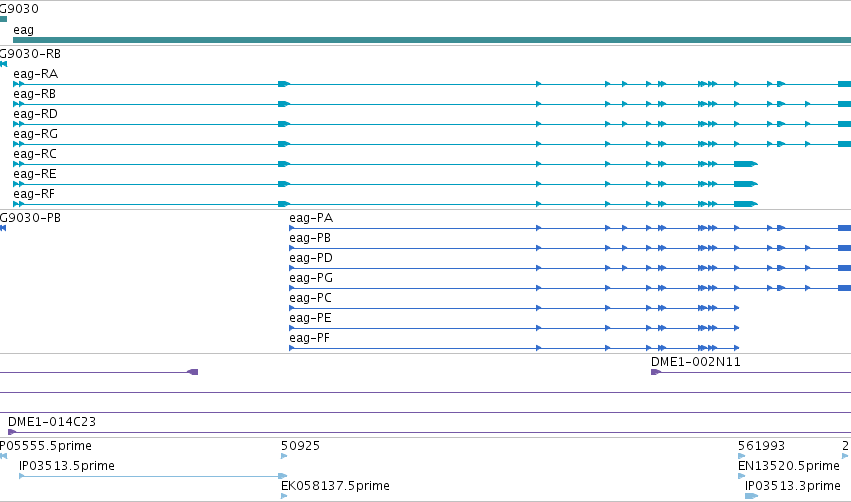The image size is (851, 502).
Task: Select the eag-RG transcript label
Action: click(x=35, y=134)
